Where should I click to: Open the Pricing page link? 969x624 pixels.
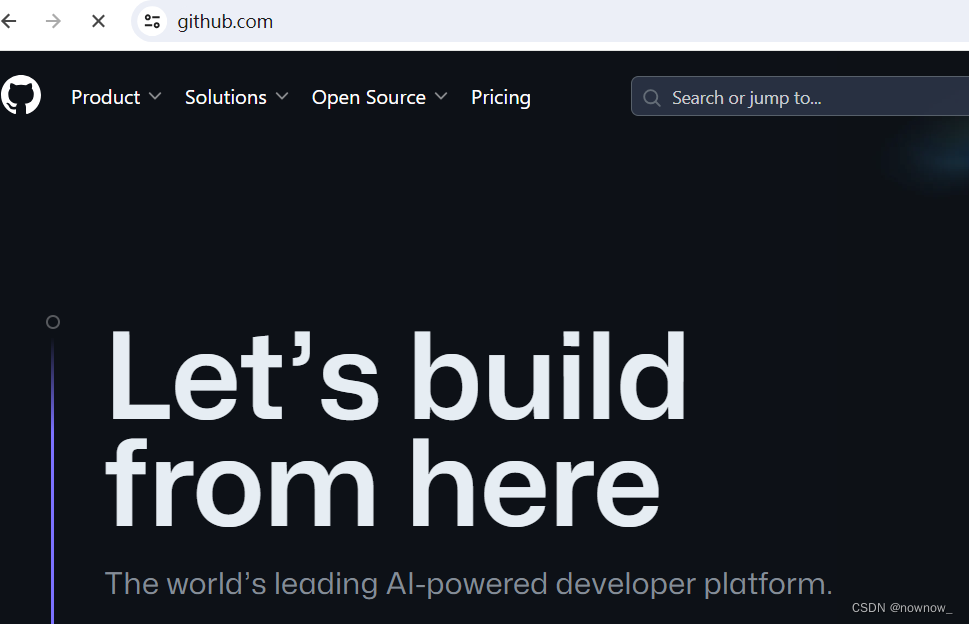(x=501, y=97)
